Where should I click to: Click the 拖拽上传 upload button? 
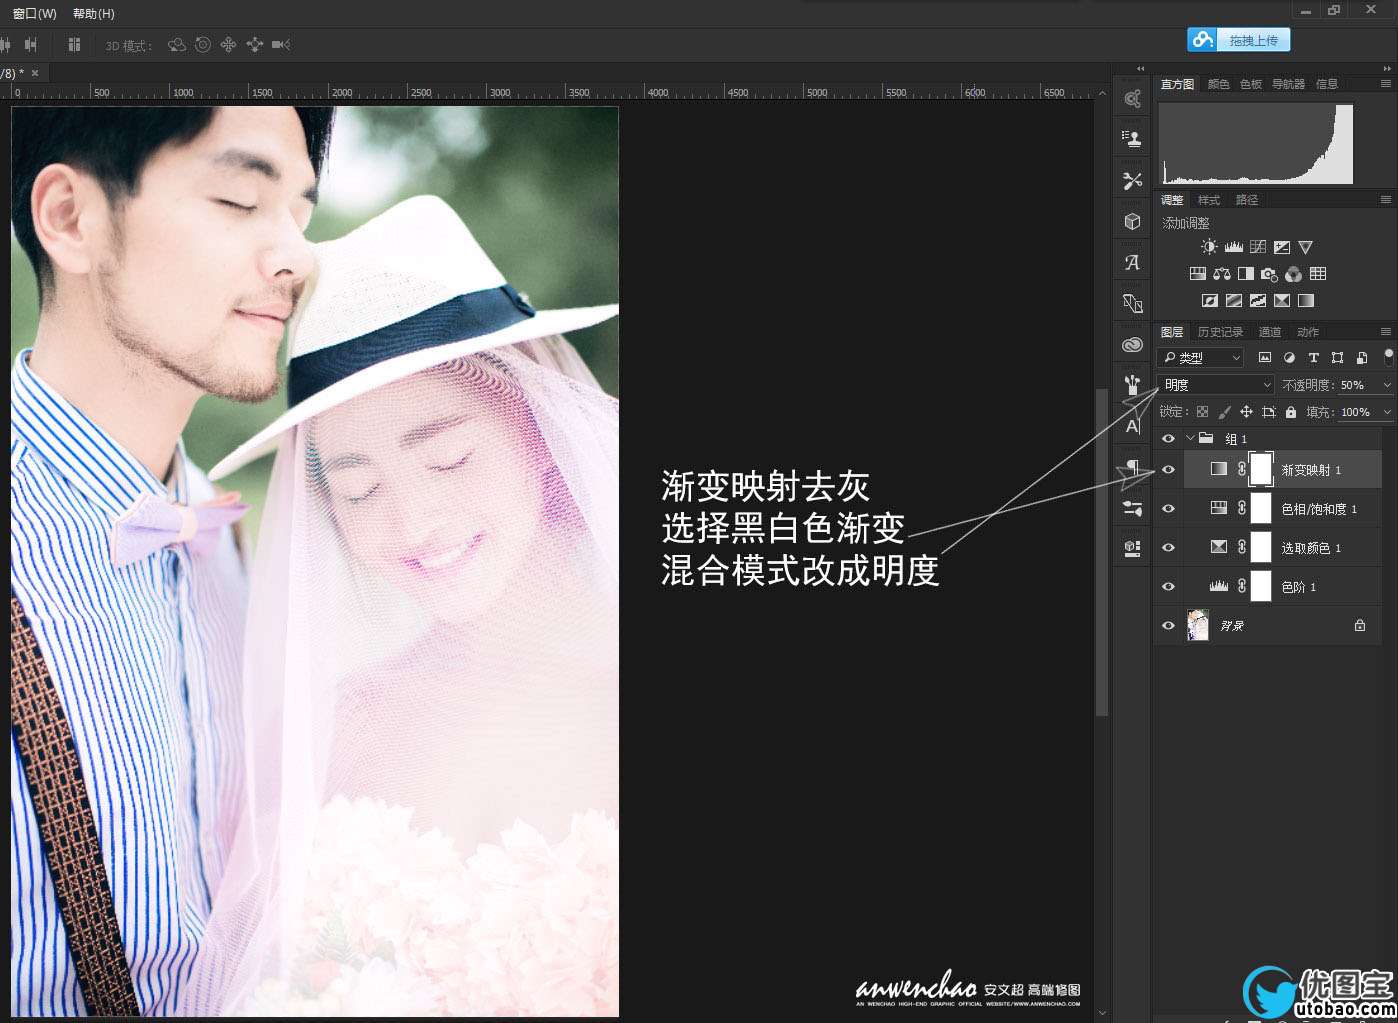click(1239, 40)
